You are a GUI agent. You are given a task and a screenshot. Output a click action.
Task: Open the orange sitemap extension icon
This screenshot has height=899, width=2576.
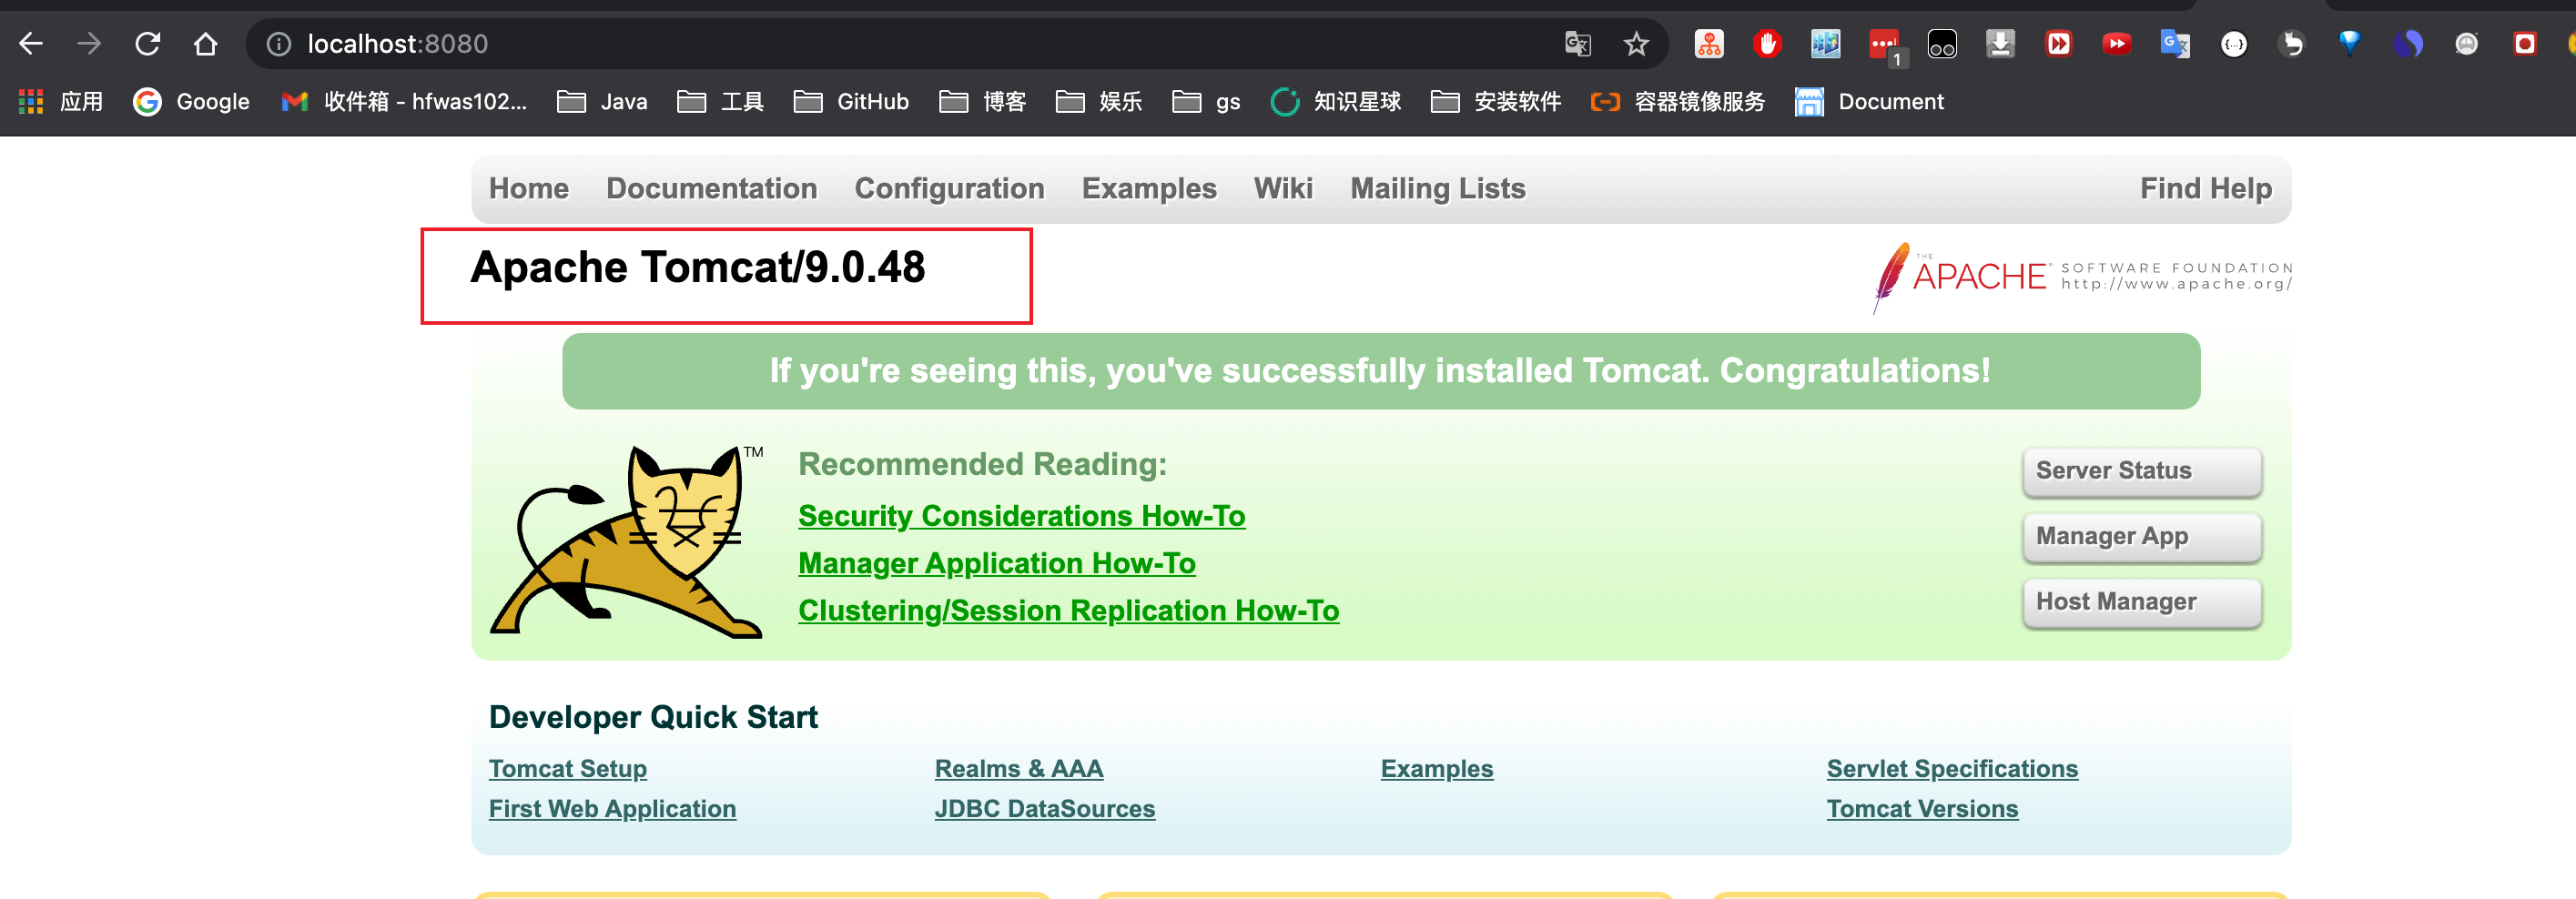[1709, 44]
